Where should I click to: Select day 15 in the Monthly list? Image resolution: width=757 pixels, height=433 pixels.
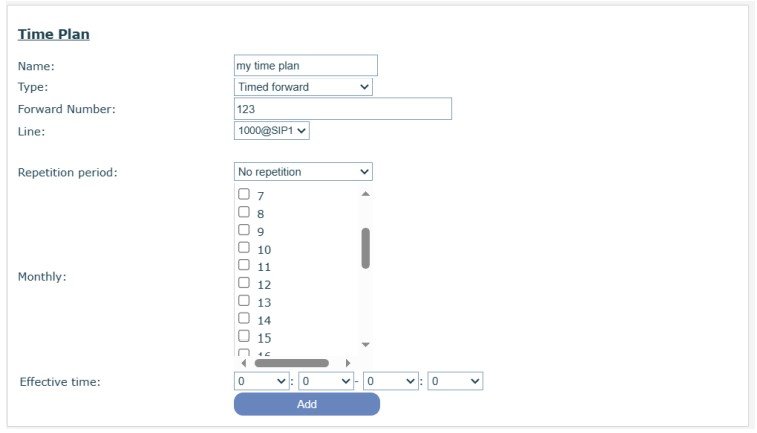tap(244, 336)
